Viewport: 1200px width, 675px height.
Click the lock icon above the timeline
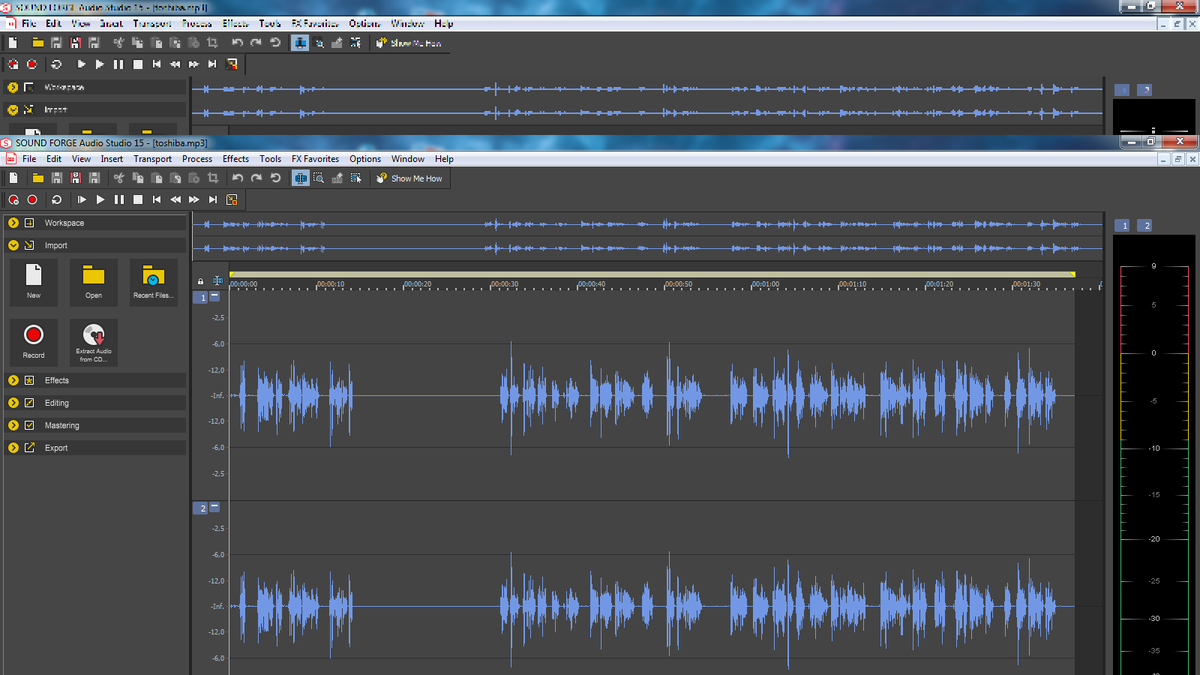[200, 279]
